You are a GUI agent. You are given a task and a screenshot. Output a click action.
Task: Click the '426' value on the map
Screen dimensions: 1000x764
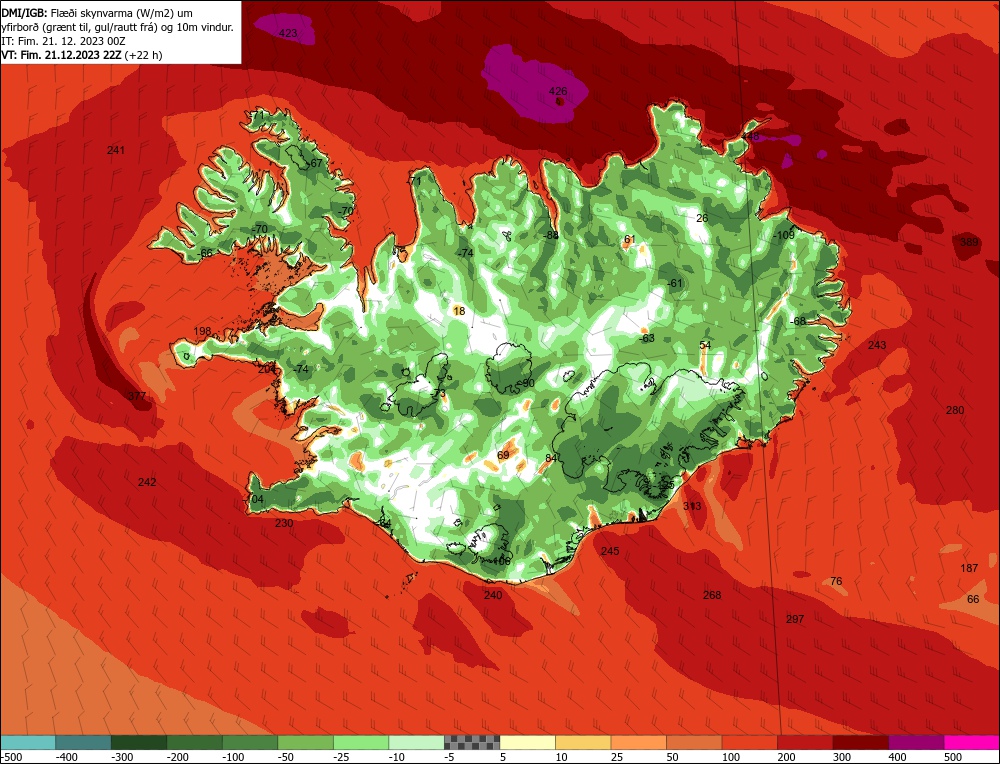(x=558, y=91)
